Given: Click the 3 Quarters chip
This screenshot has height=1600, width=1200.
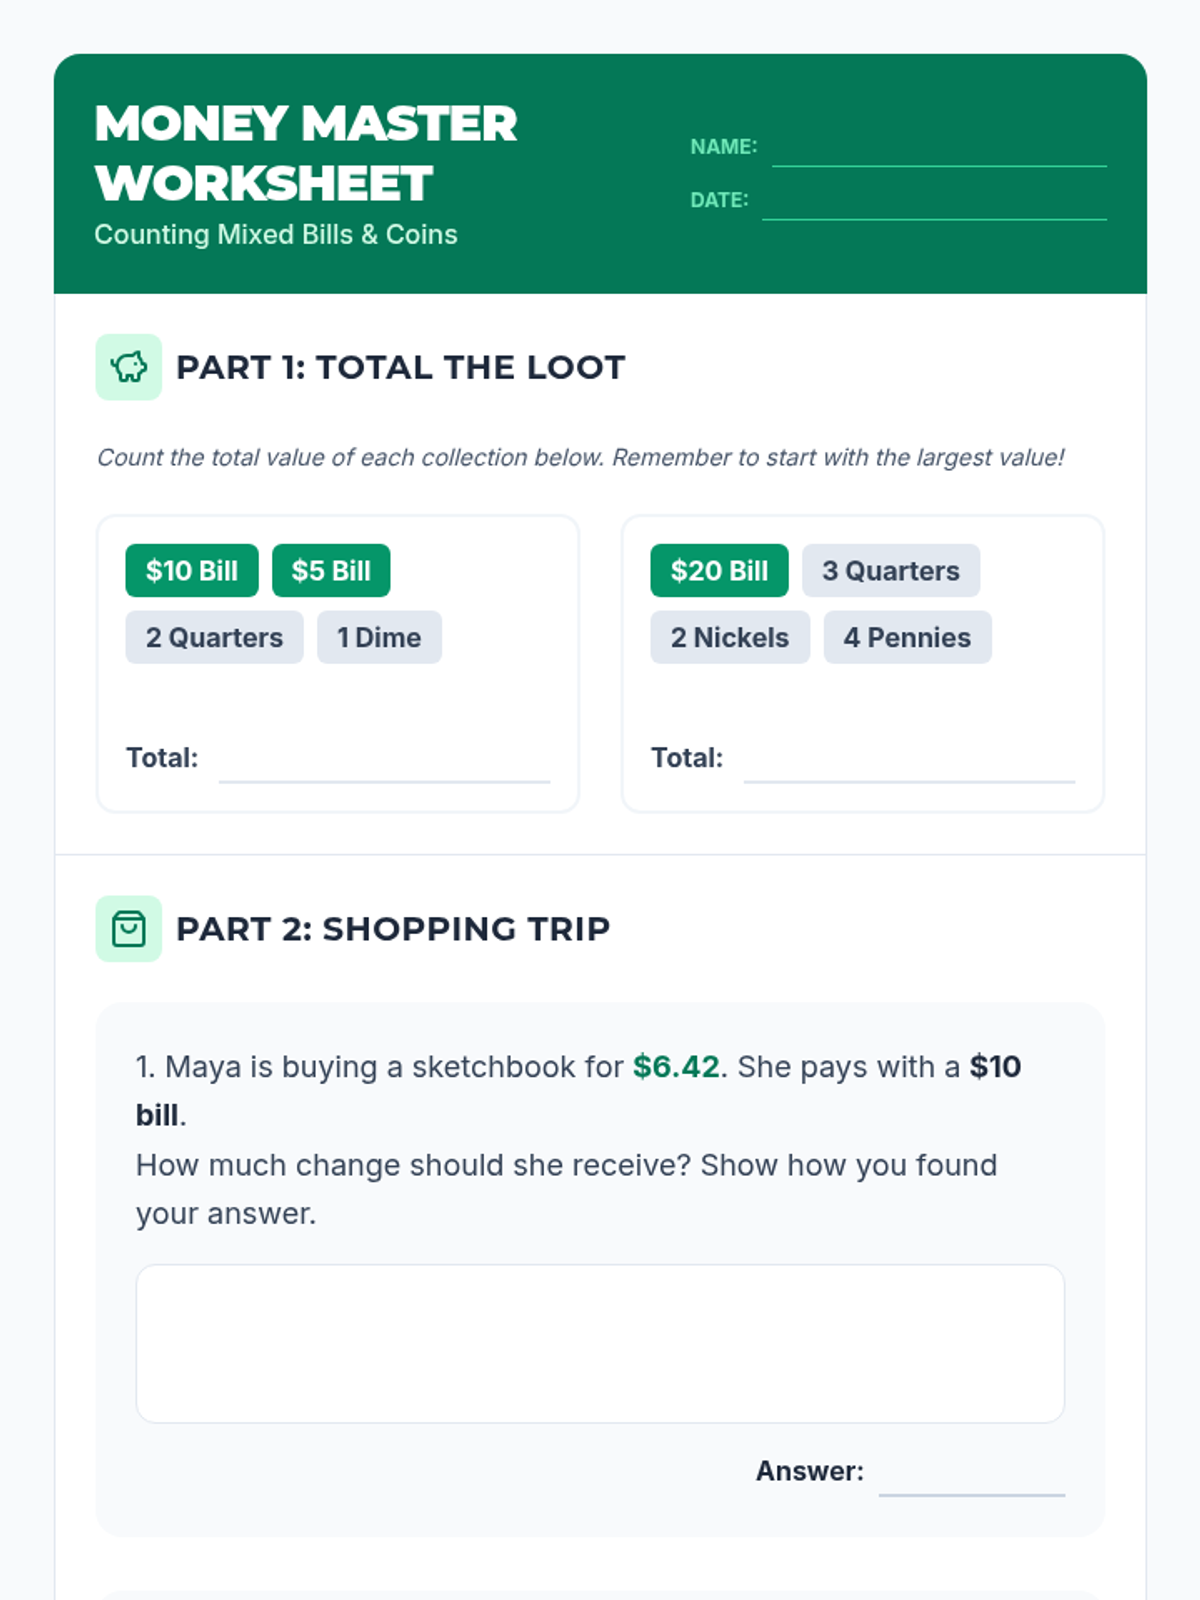Looking at the screenshot, I should 891,571.
